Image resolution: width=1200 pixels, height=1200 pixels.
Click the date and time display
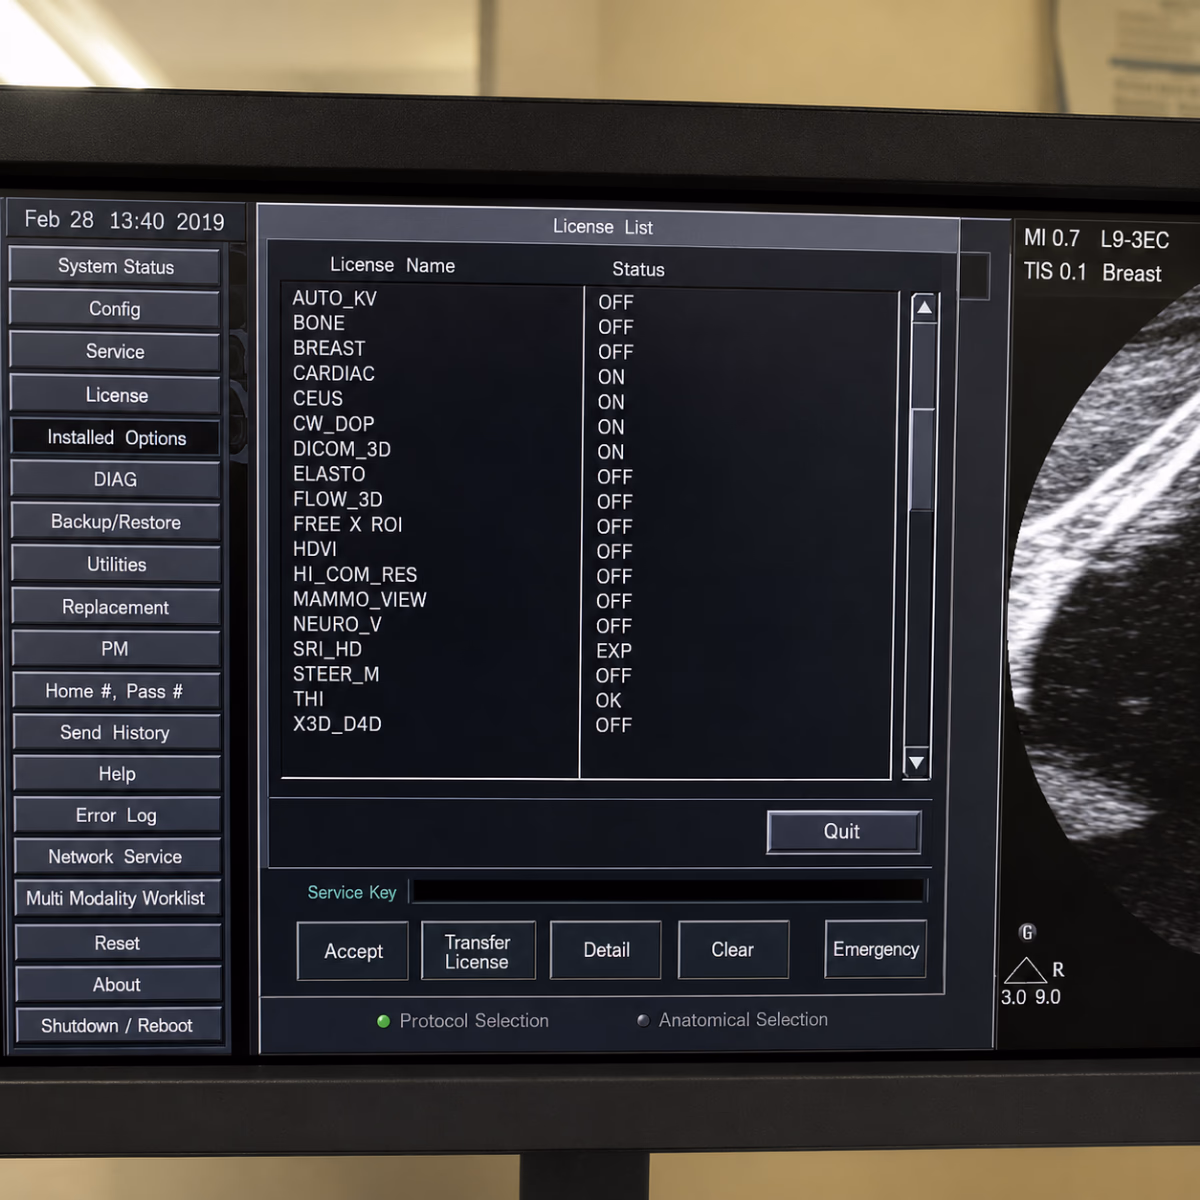click(x=124, y=220)
